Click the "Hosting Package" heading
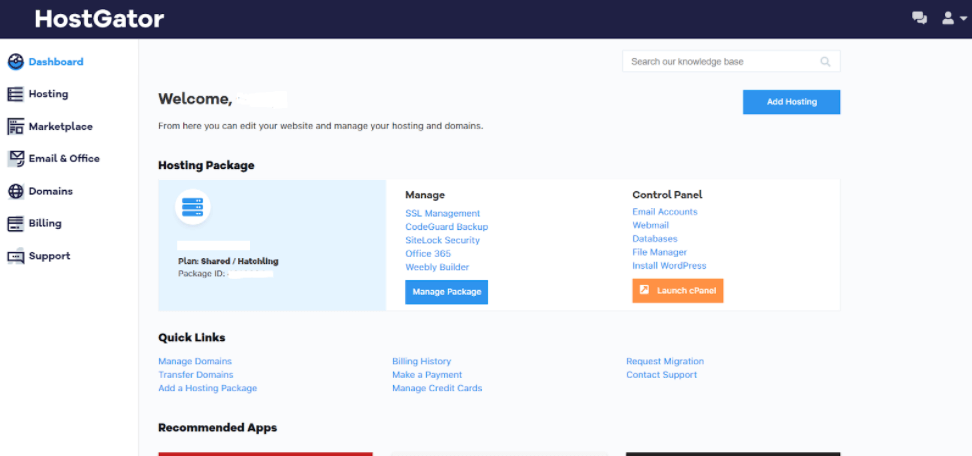Screen dimensions: 972x456 [206, 165]
